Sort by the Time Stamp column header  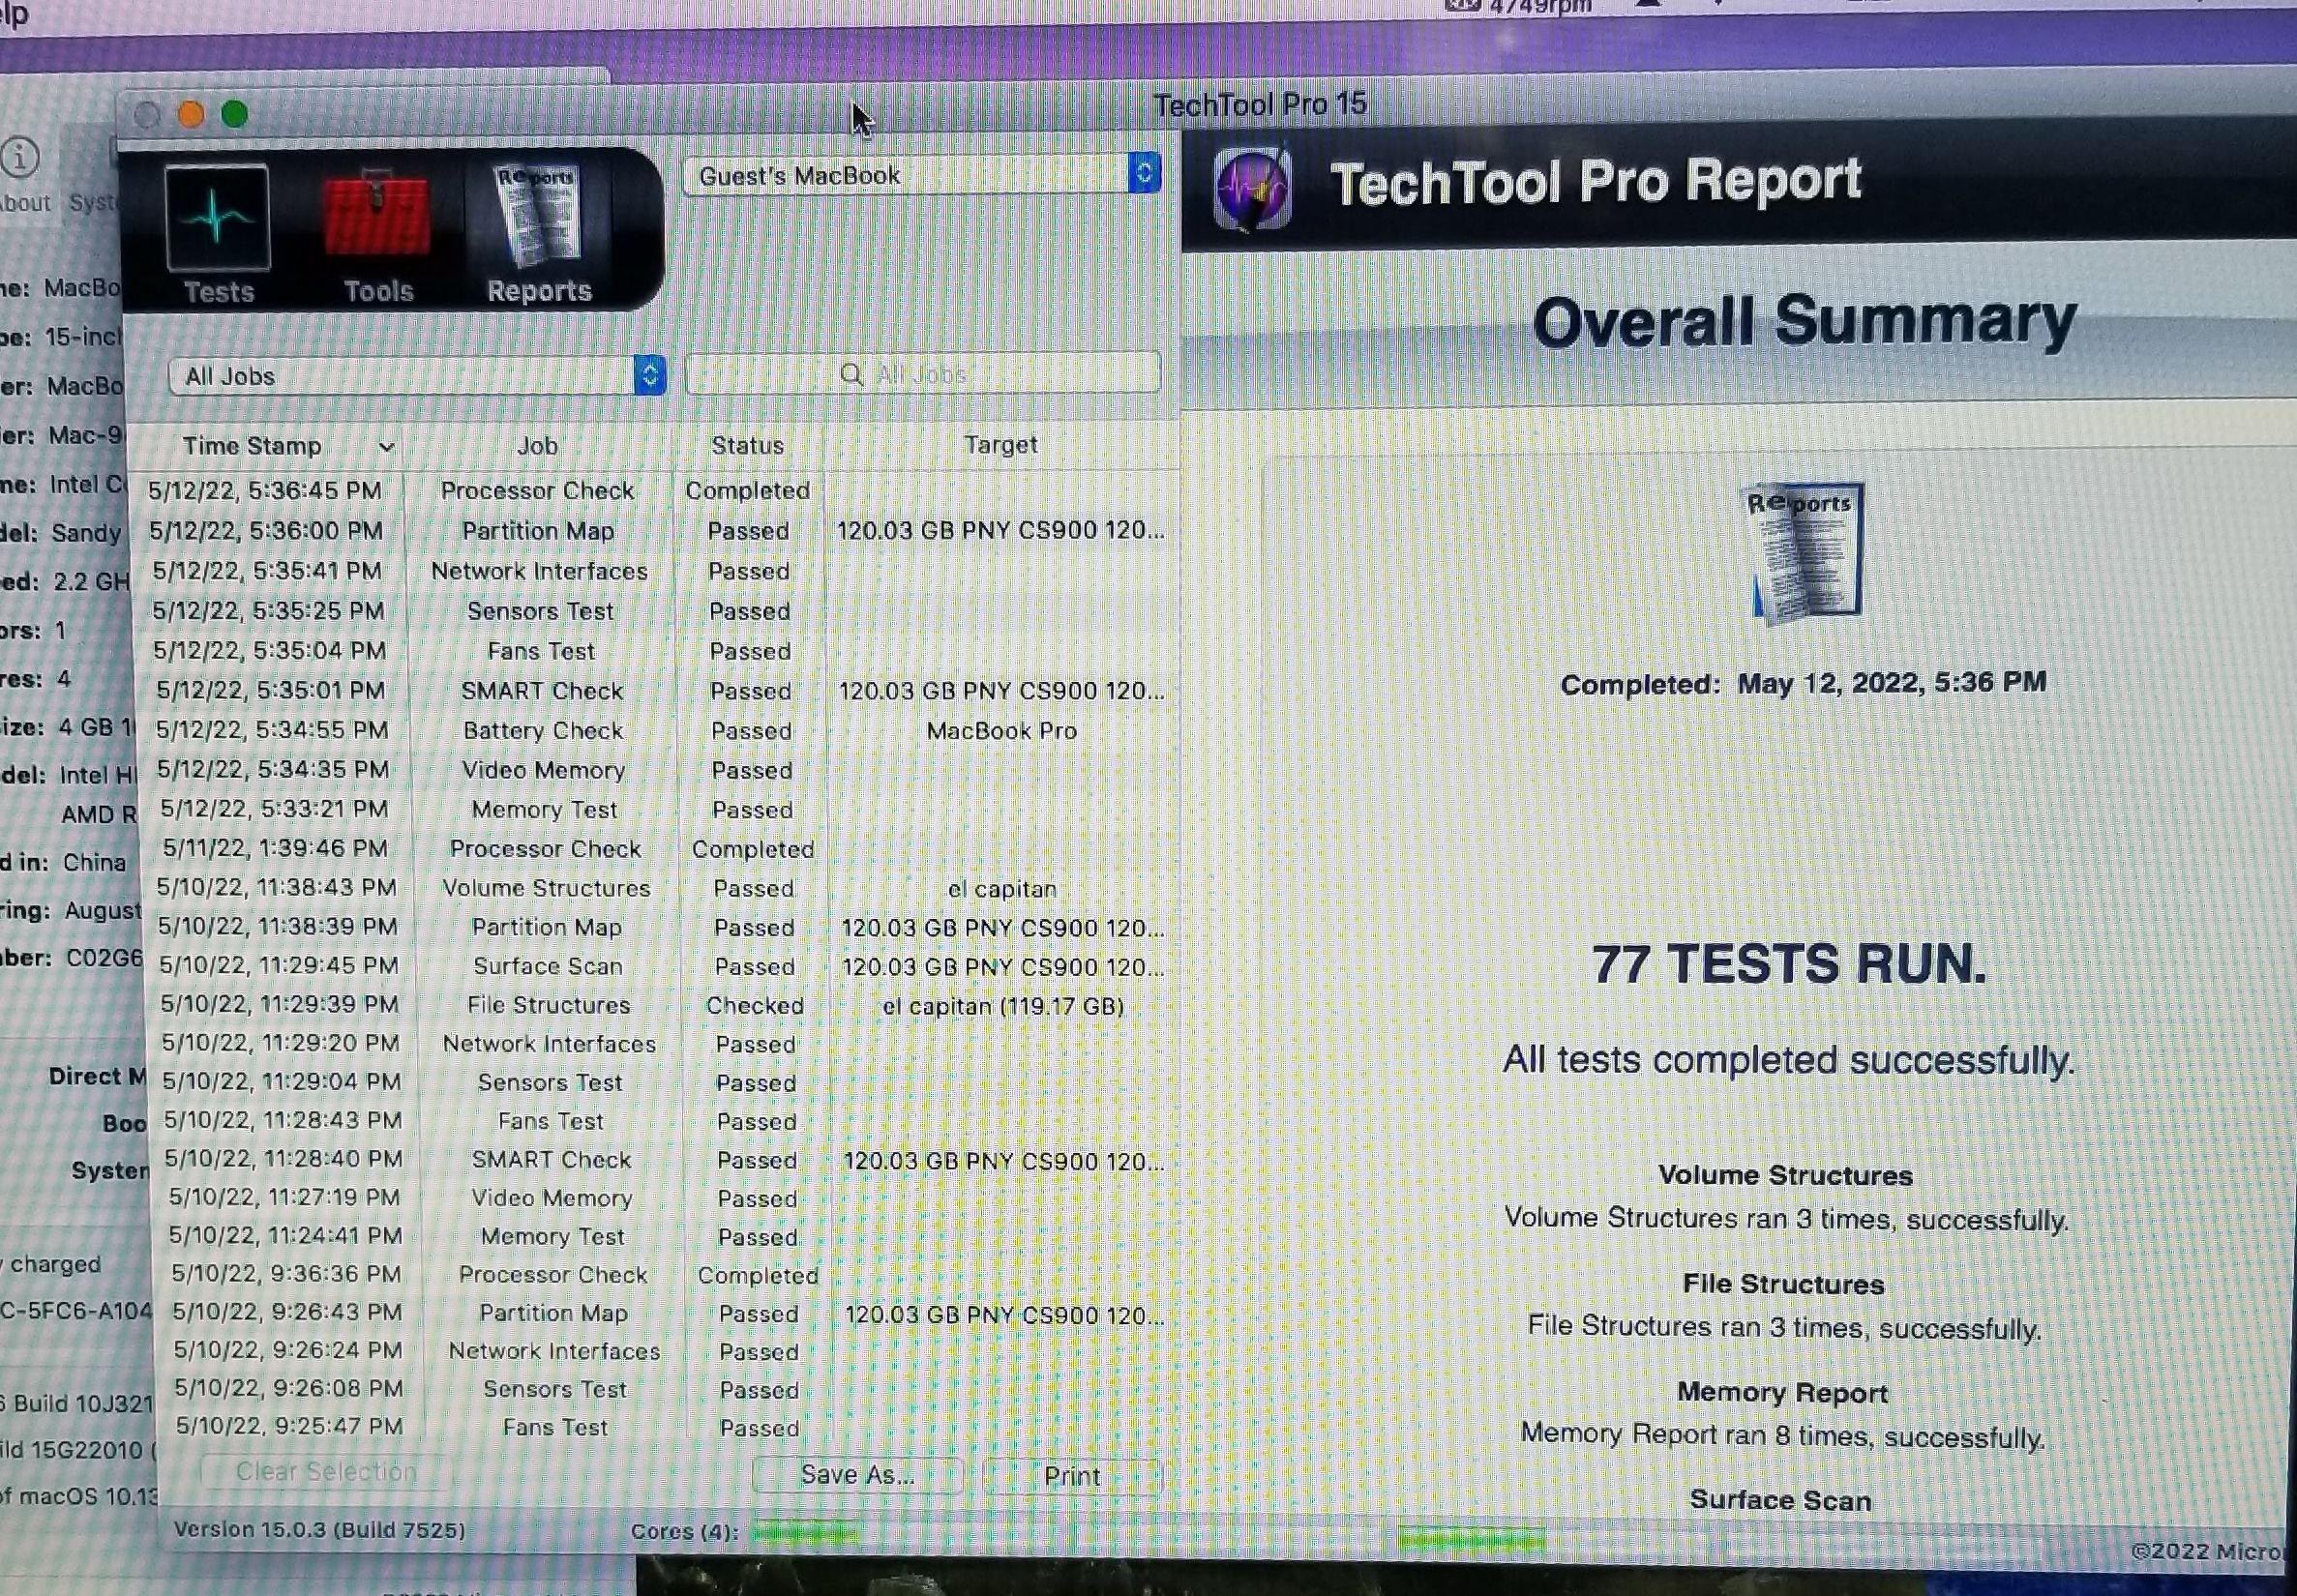(265, 446)
